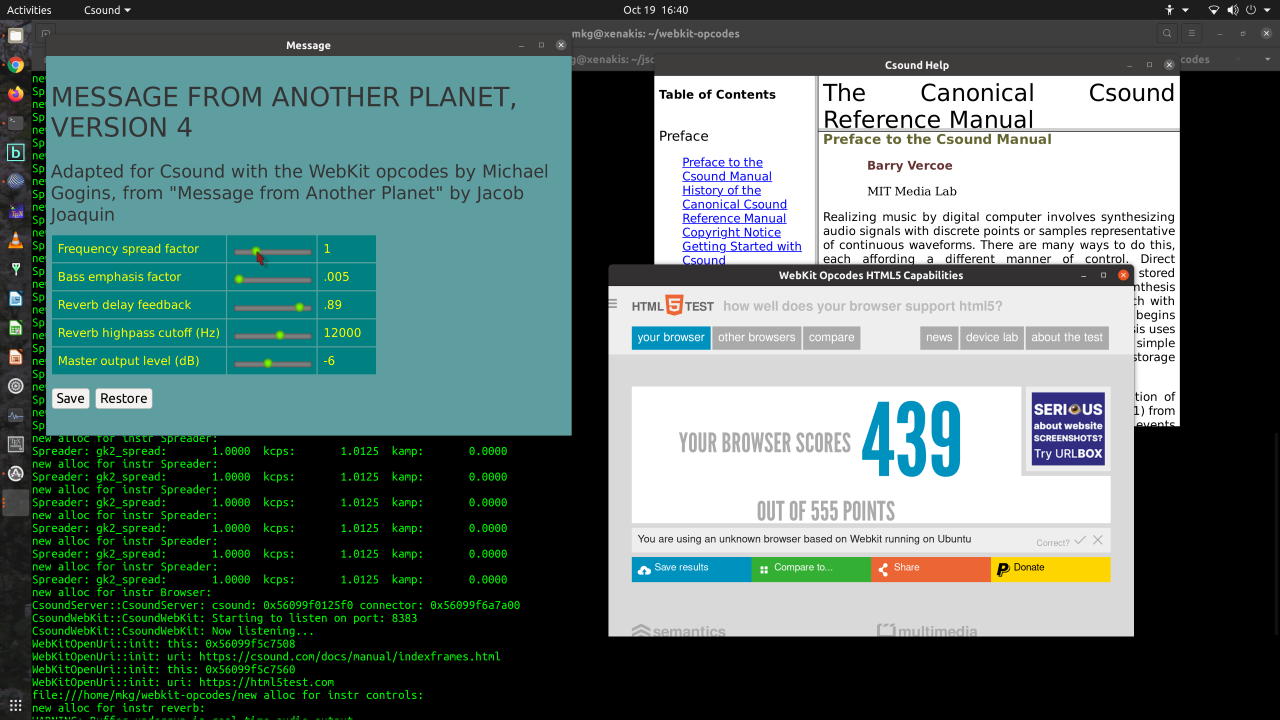The height and width of the screenshot is (720, 1280).
Task: Confirm browser identification with the checkmark
Action: pyautogui.click(x=1080, y=540)
